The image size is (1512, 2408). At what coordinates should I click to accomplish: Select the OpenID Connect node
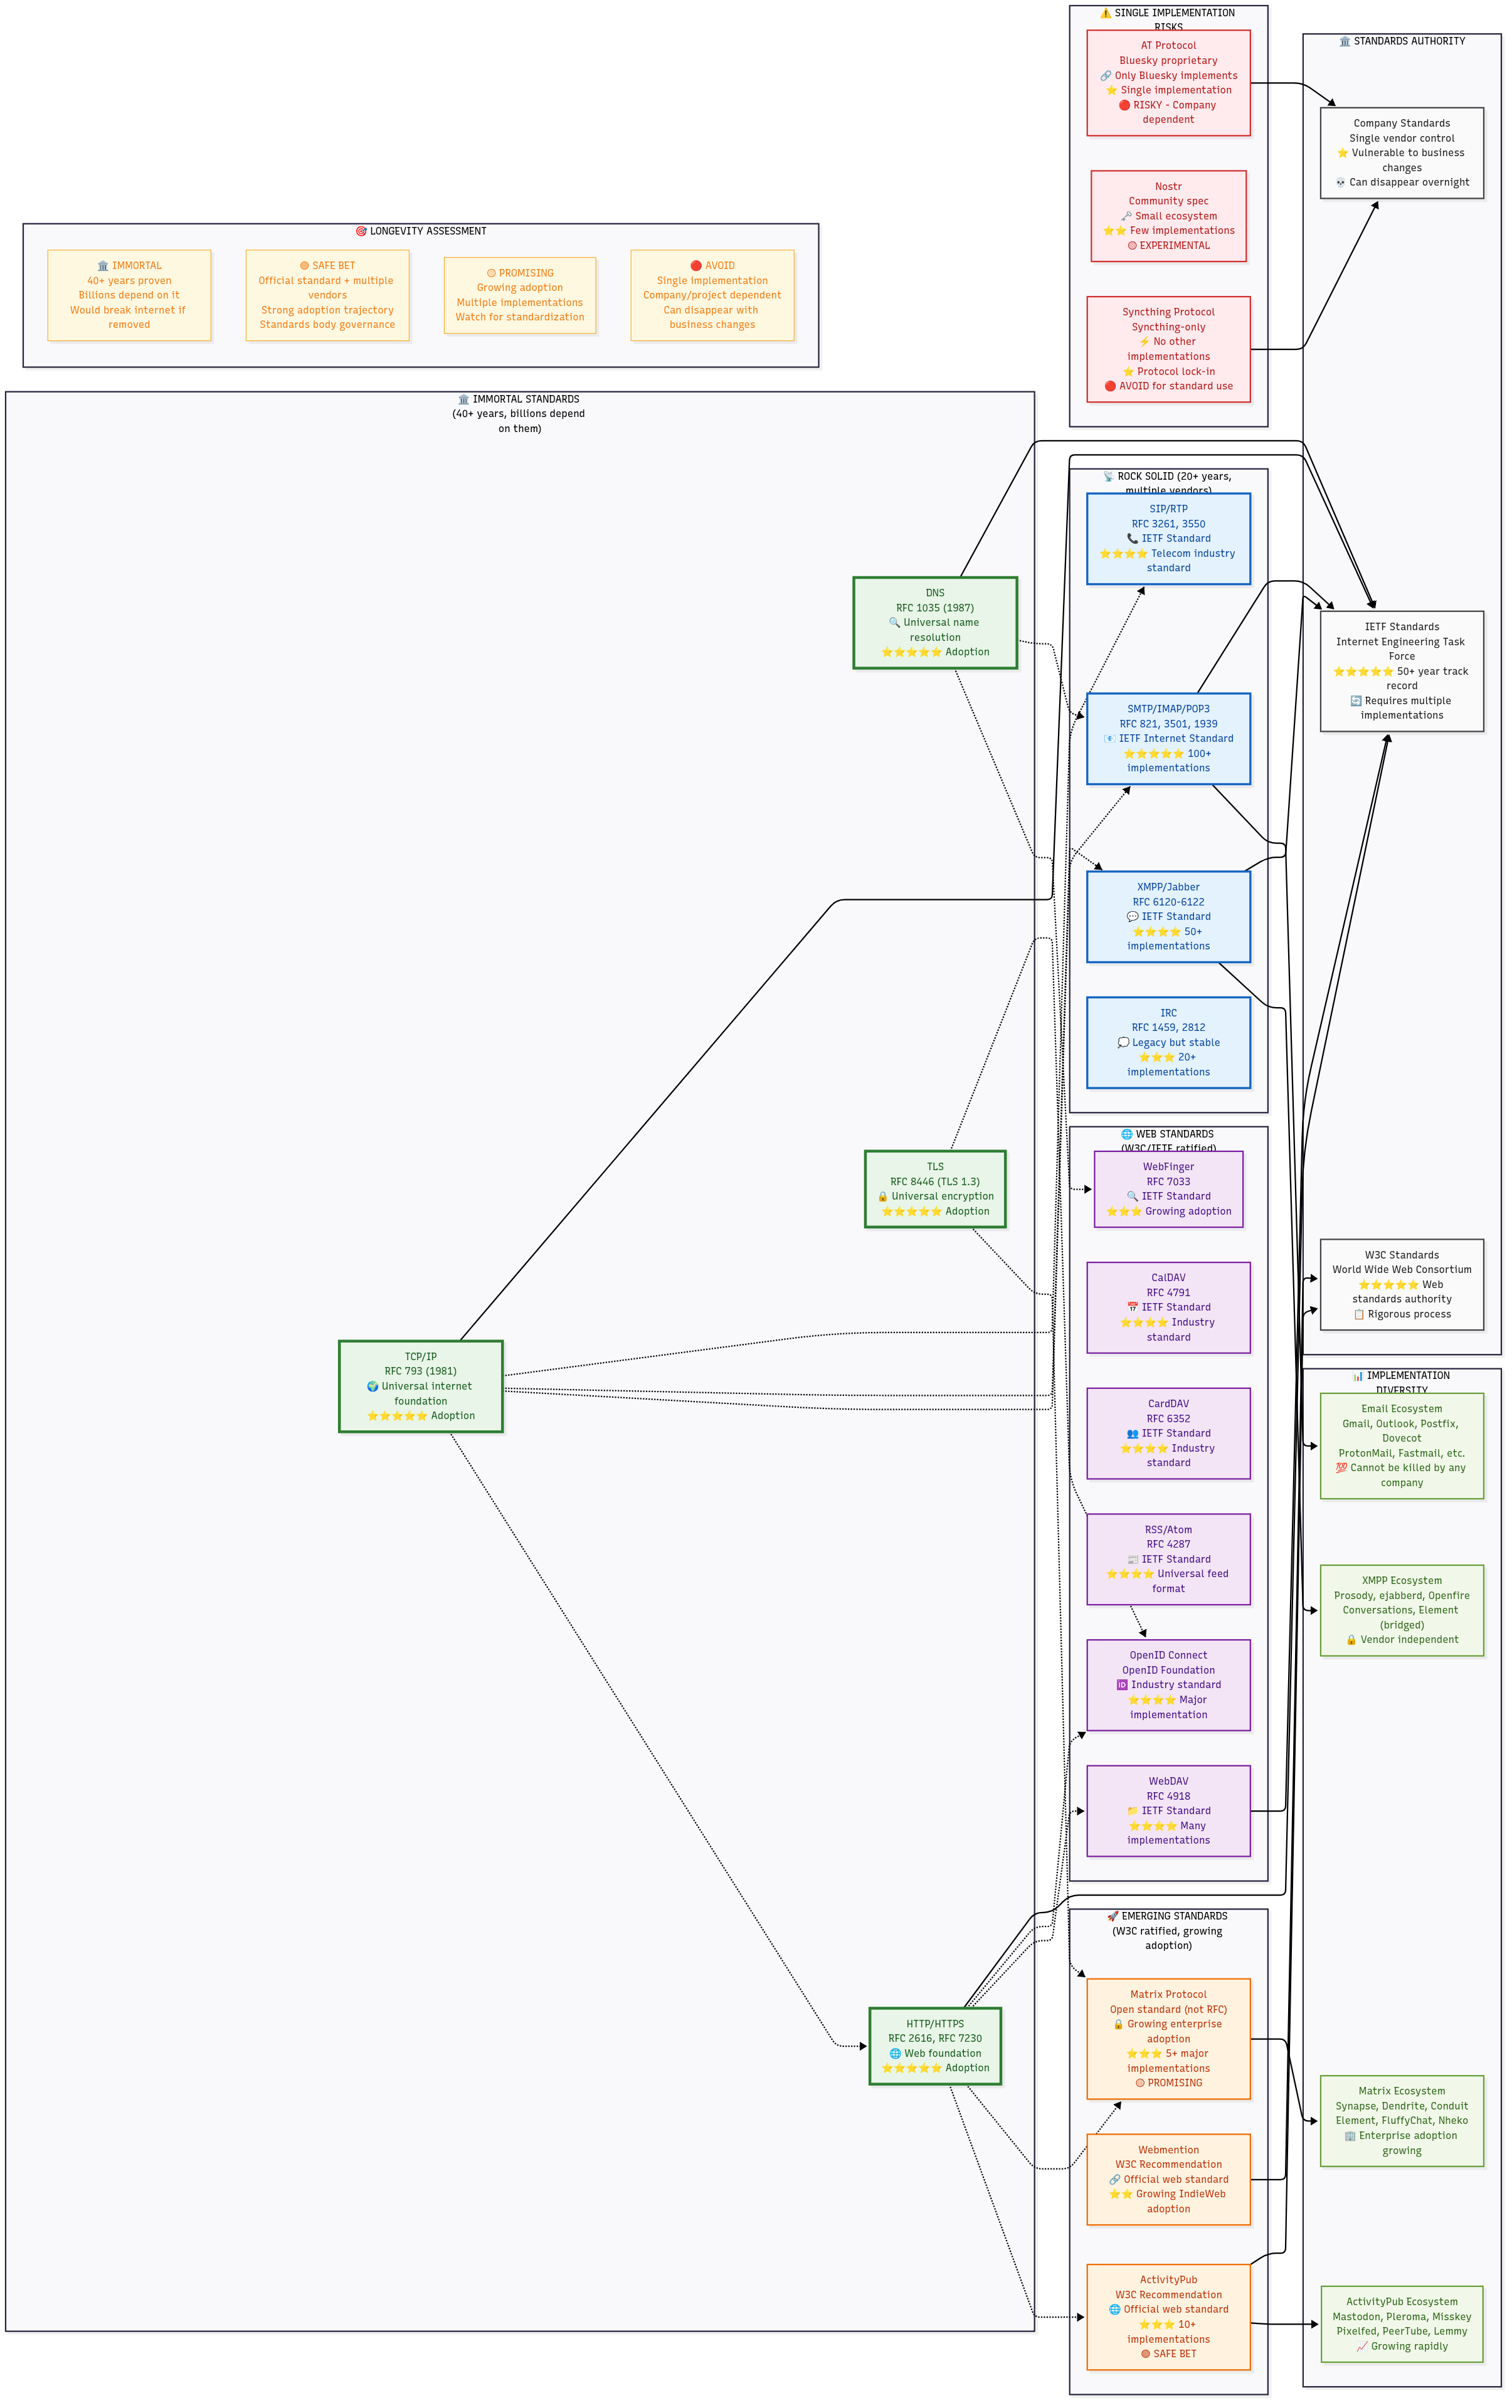tap(1168, 1685)
